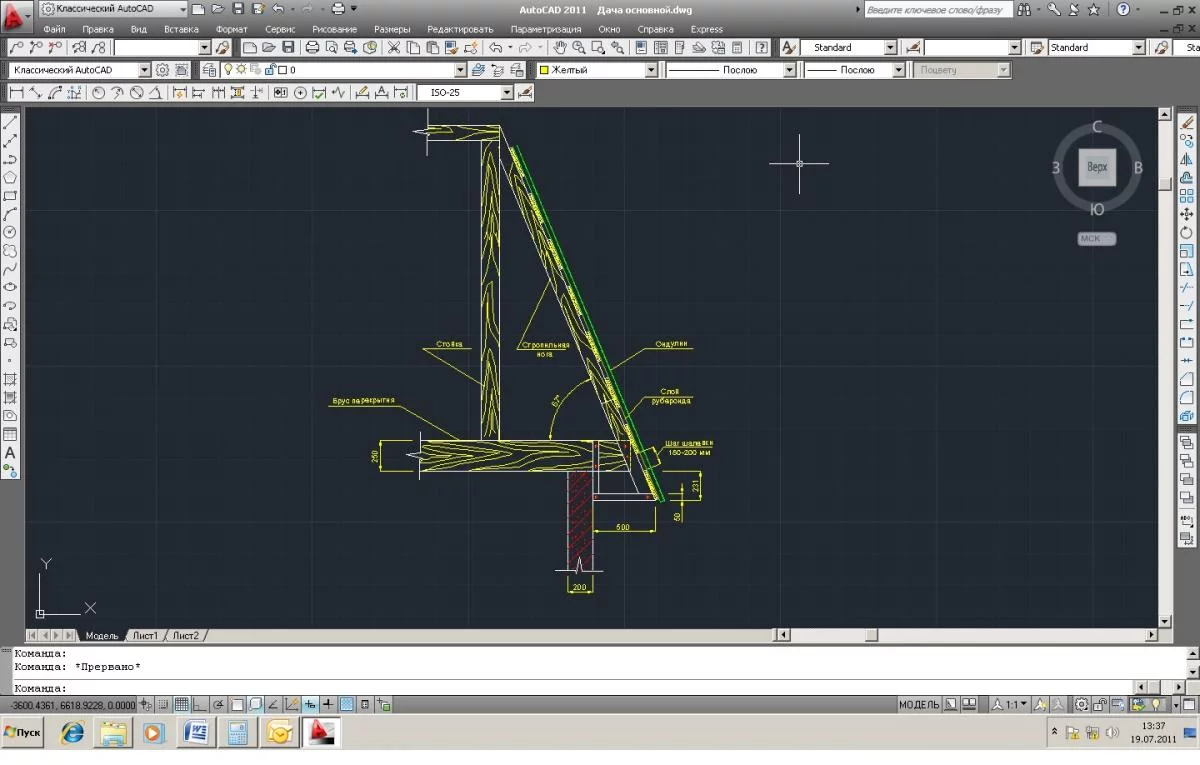
Task: Select the Linear dimension tool
Action: pos(17,92)
